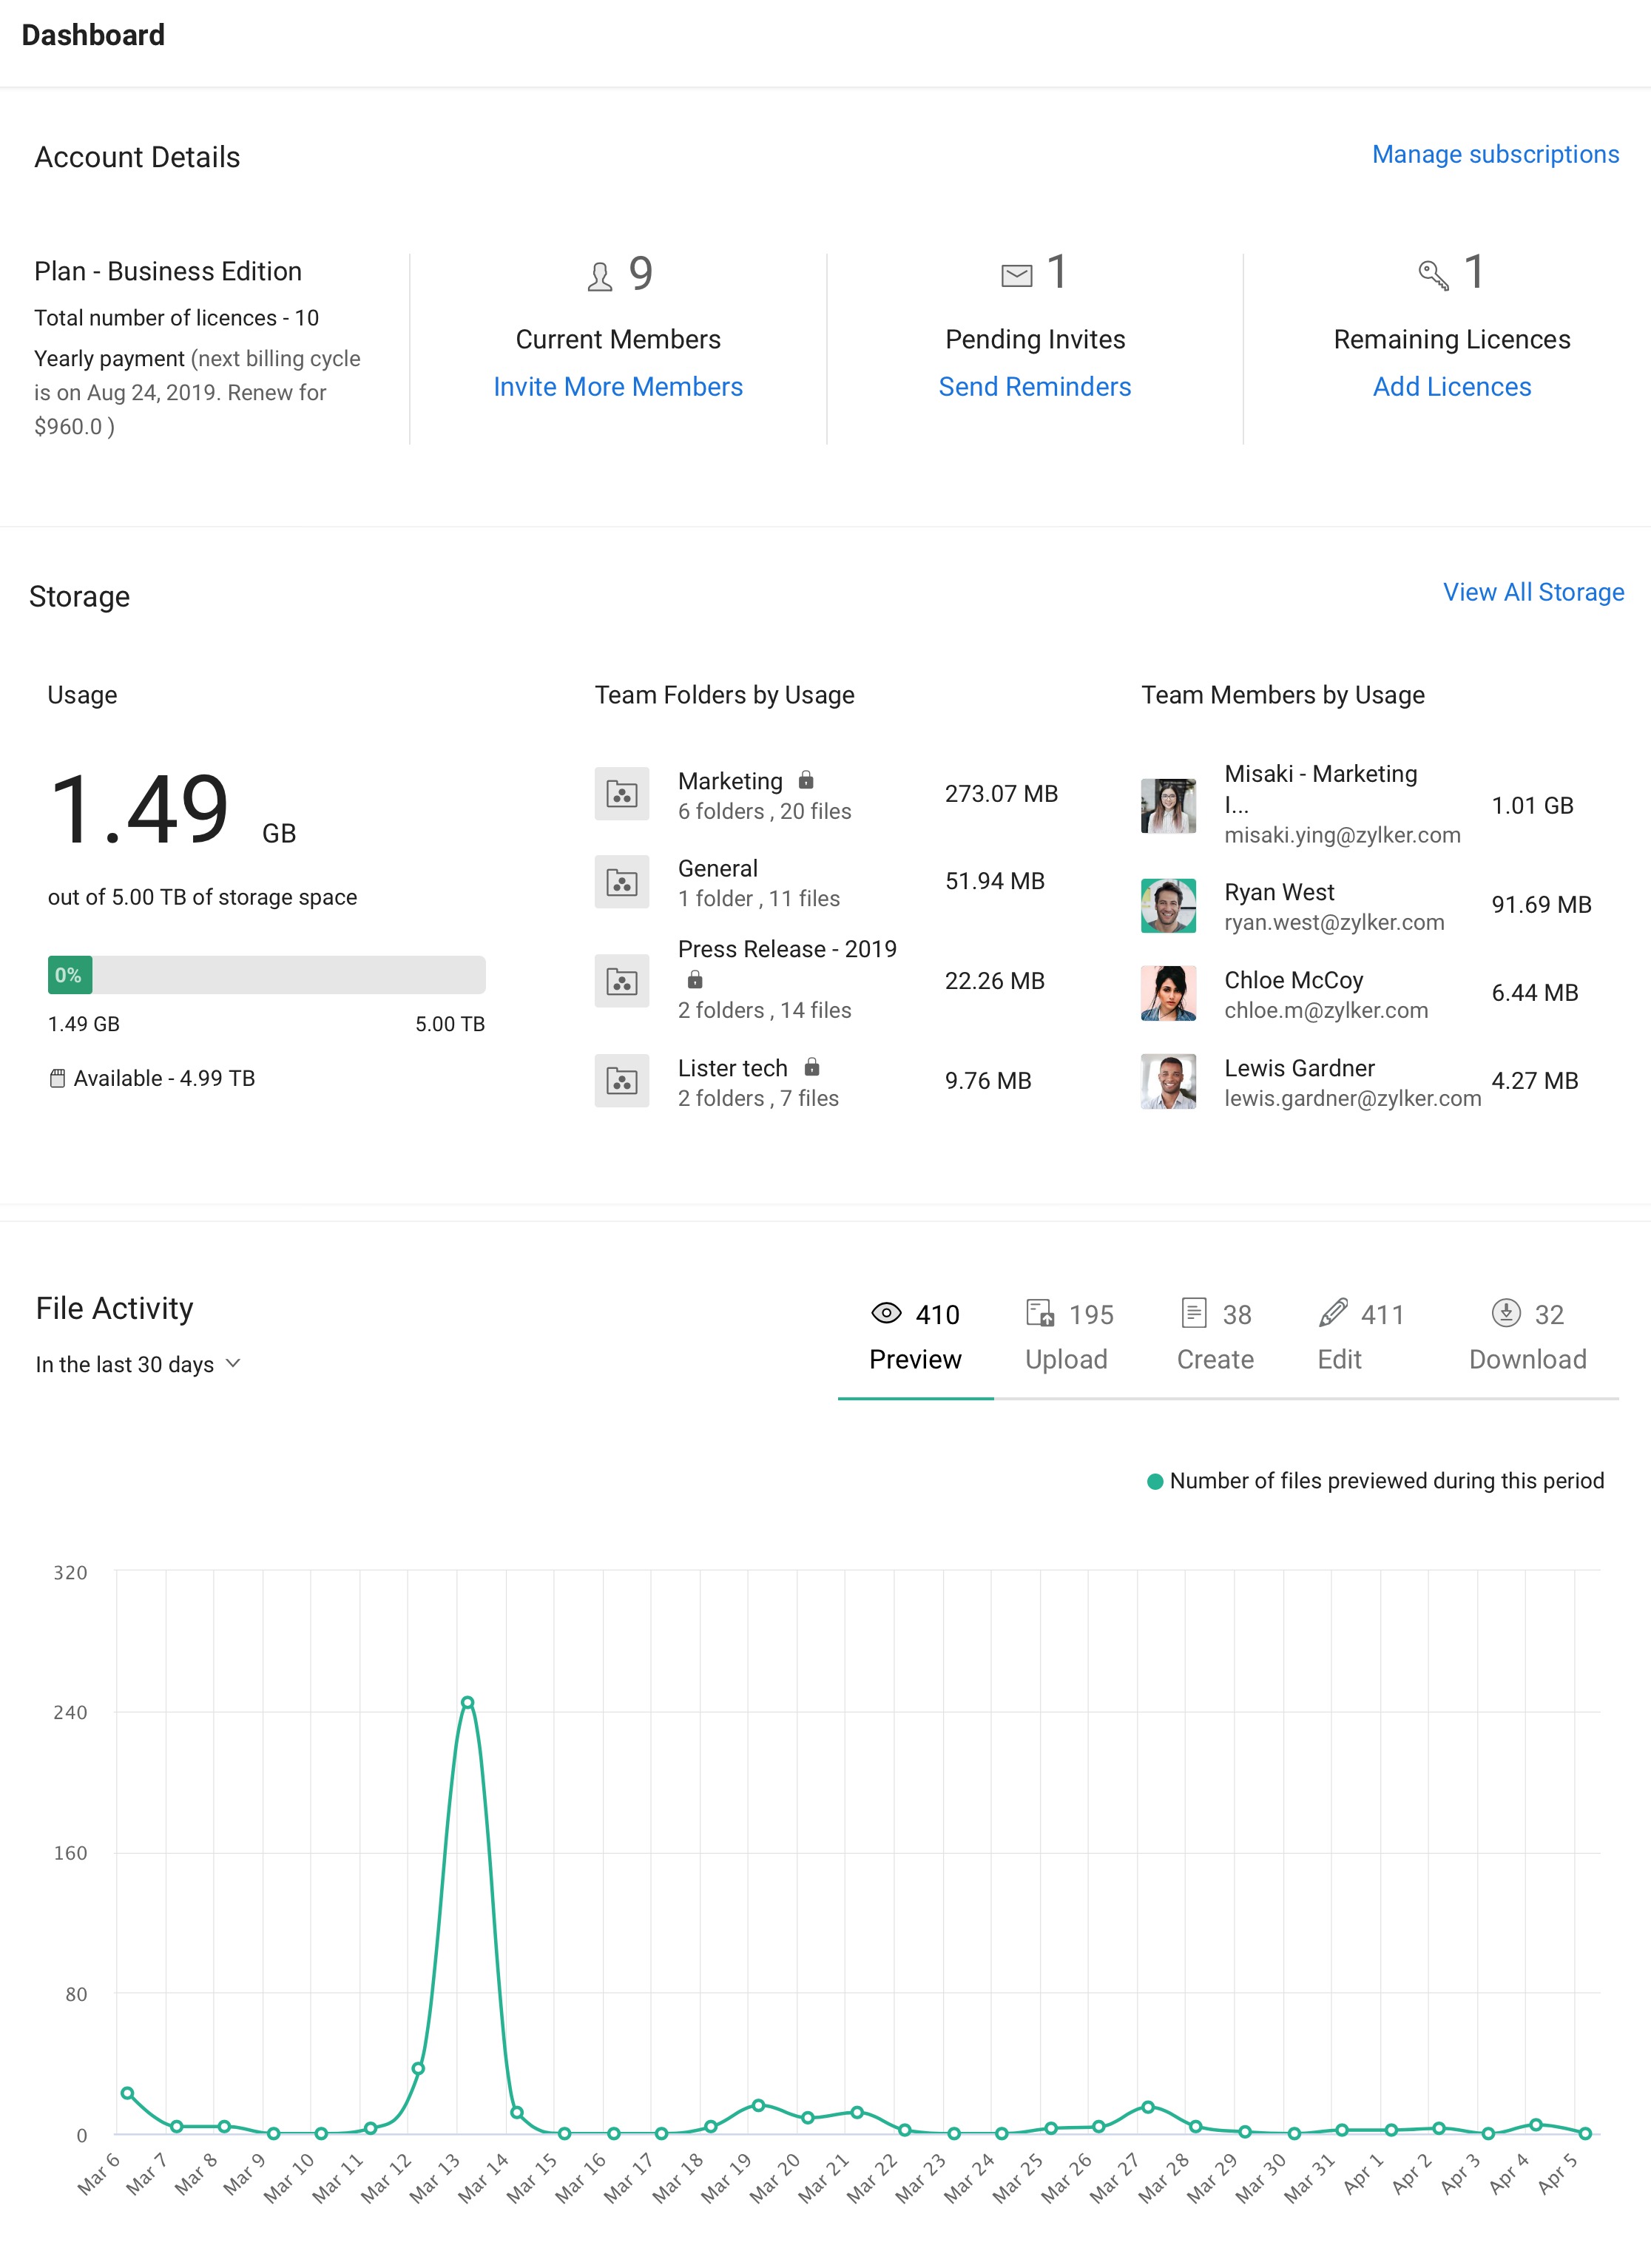The height and width of the screenshot is (2268, 1651).
Task: Open Manage subscriptions link
Action: click(1494, 154)
